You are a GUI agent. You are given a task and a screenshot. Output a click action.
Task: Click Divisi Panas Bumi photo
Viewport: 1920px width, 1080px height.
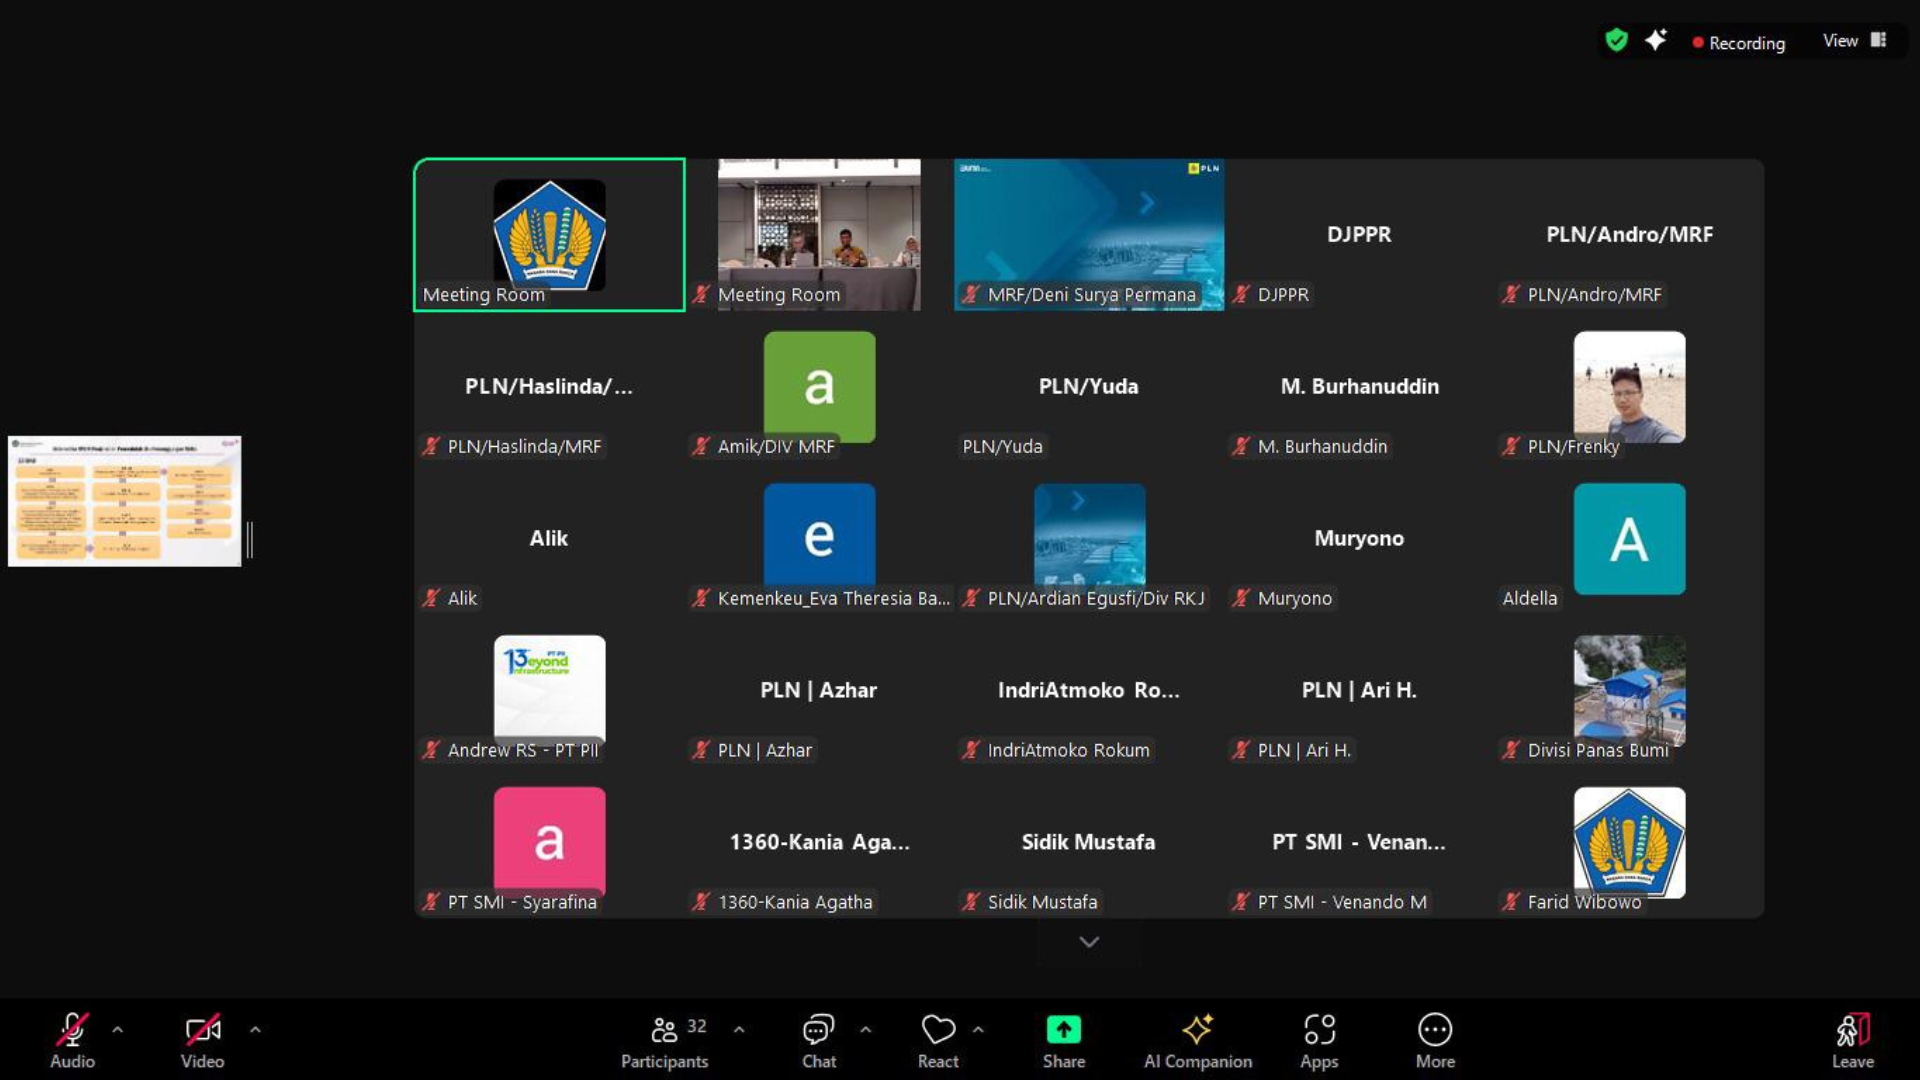(x=1629, y=689)
